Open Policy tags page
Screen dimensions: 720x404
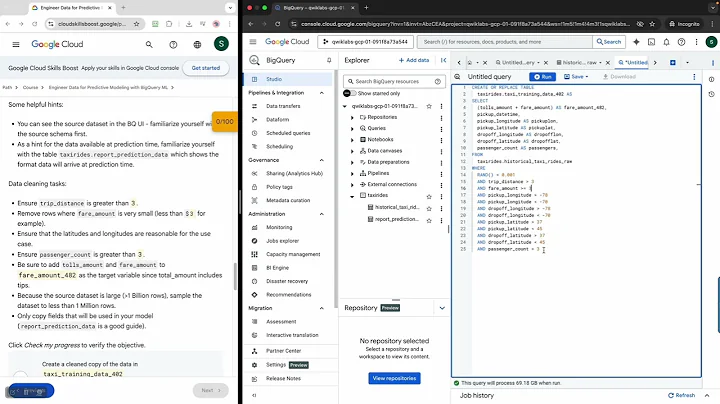[x=279, y=187]
